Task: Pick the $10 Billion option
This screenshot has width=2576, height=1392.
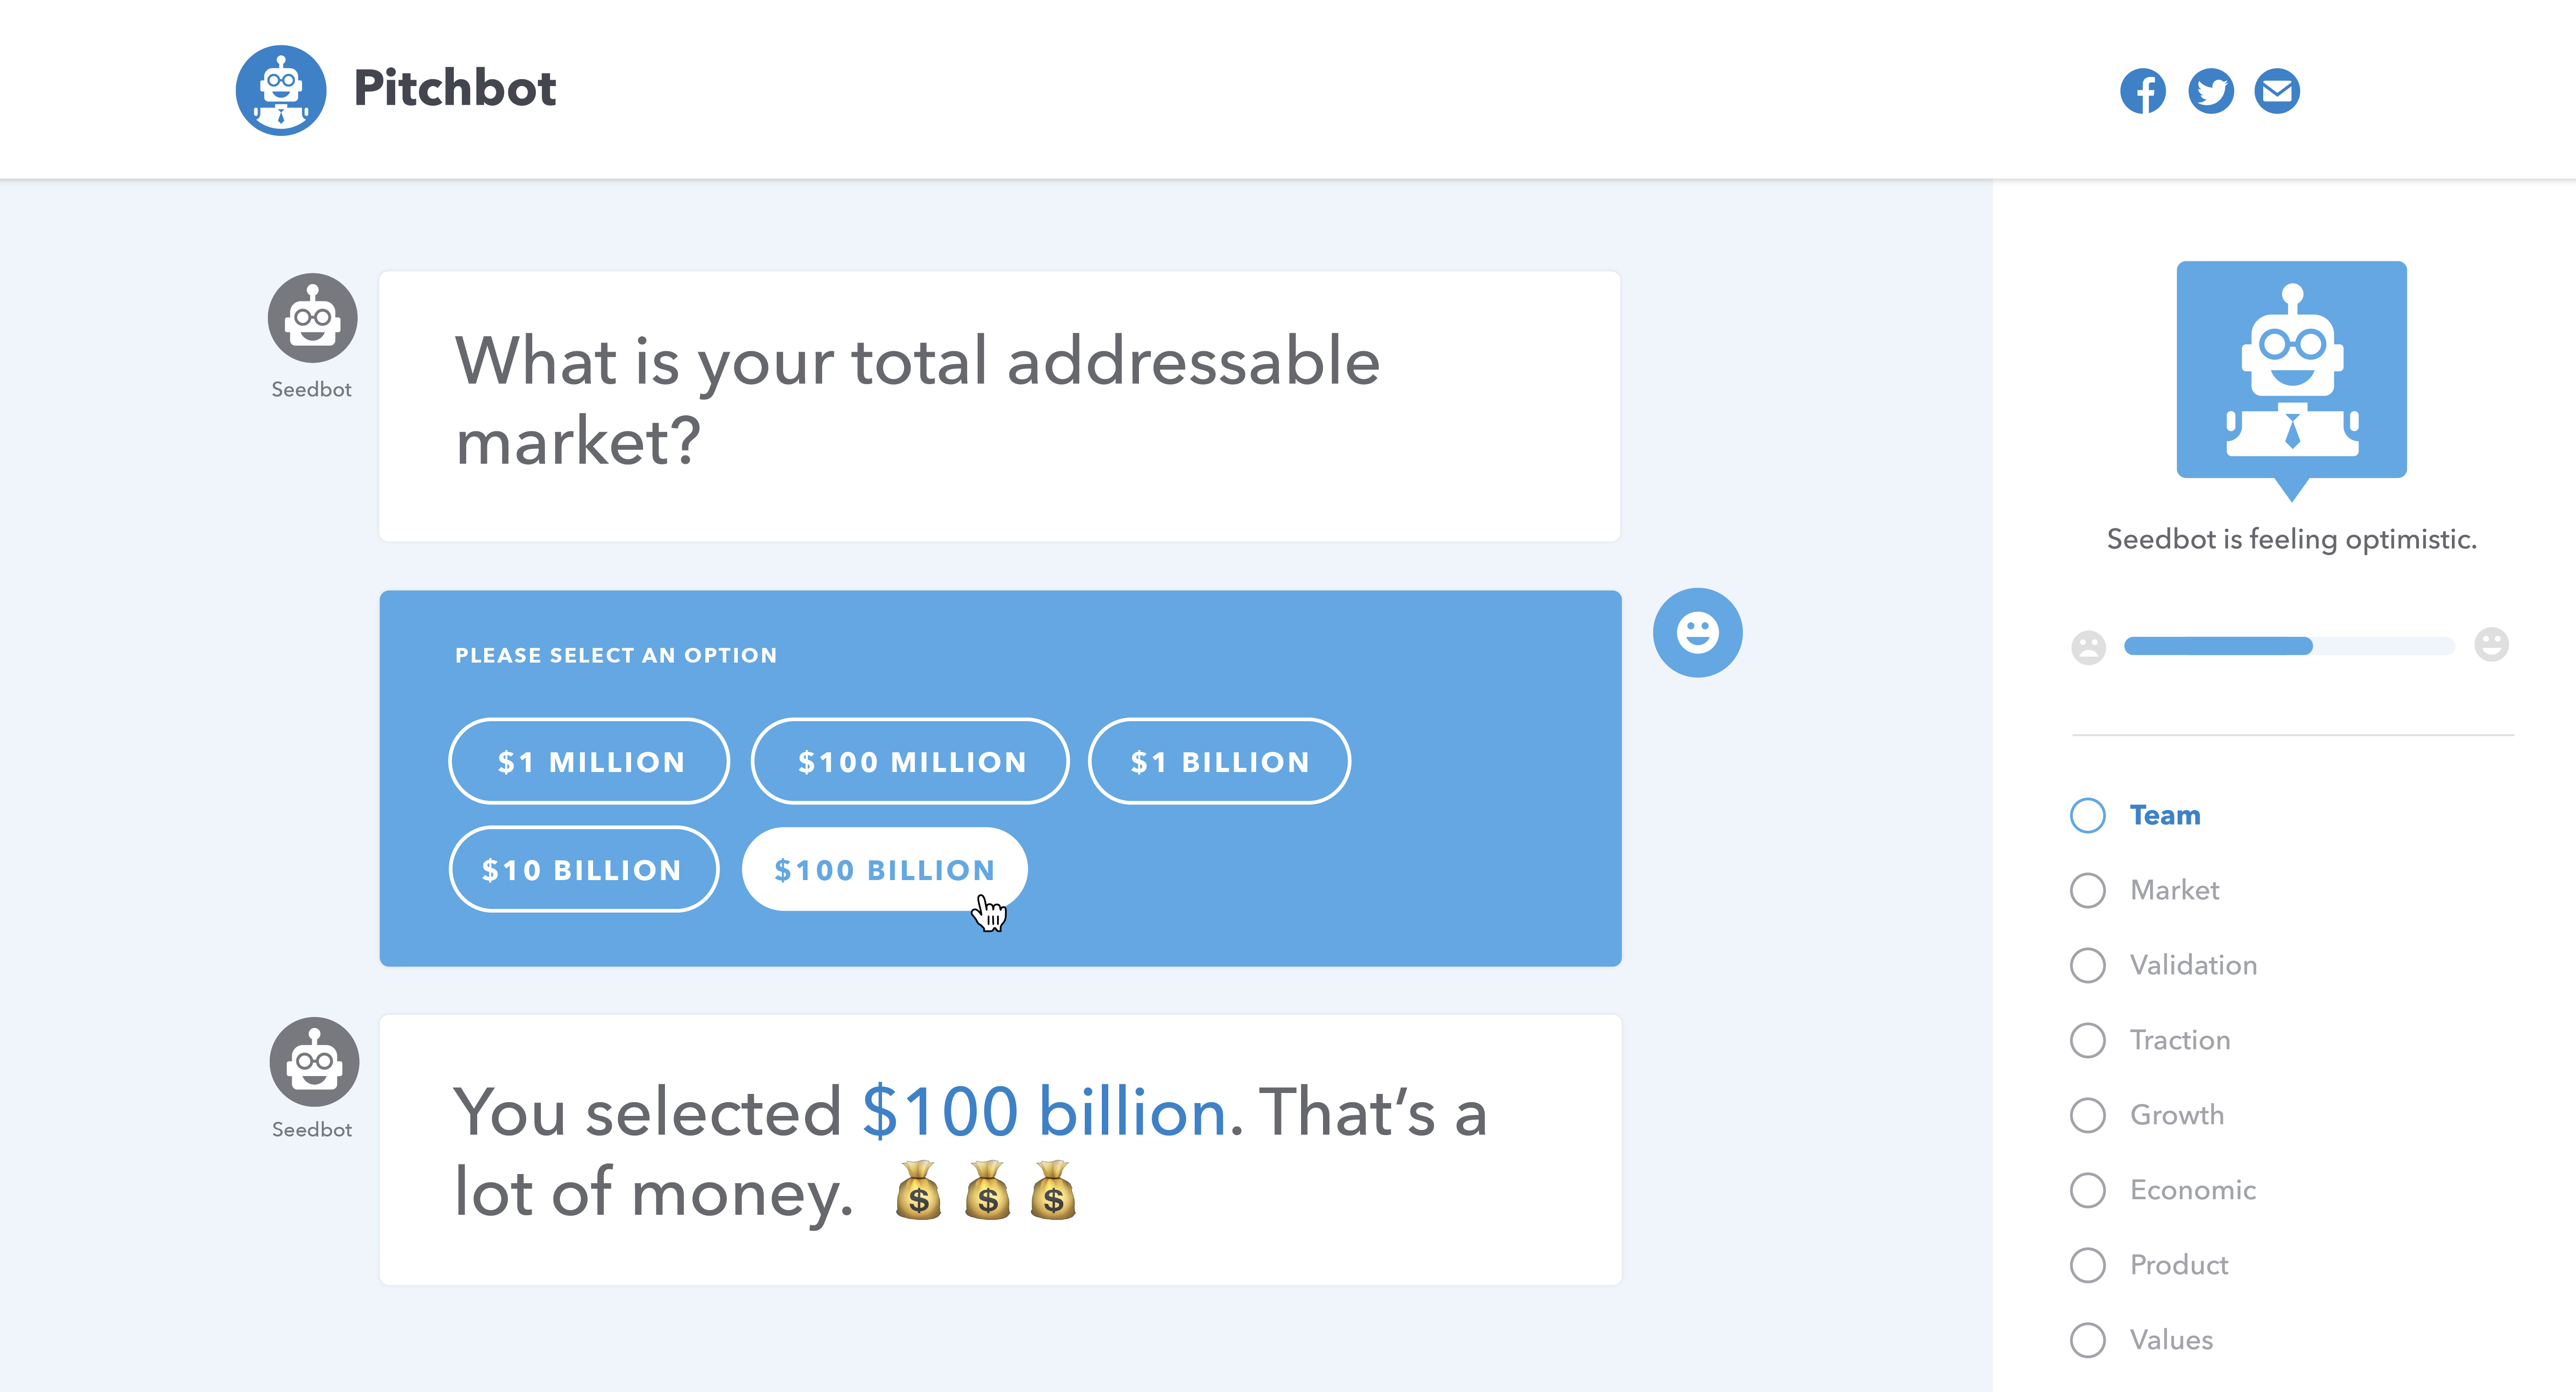Action: coord(583,870)
